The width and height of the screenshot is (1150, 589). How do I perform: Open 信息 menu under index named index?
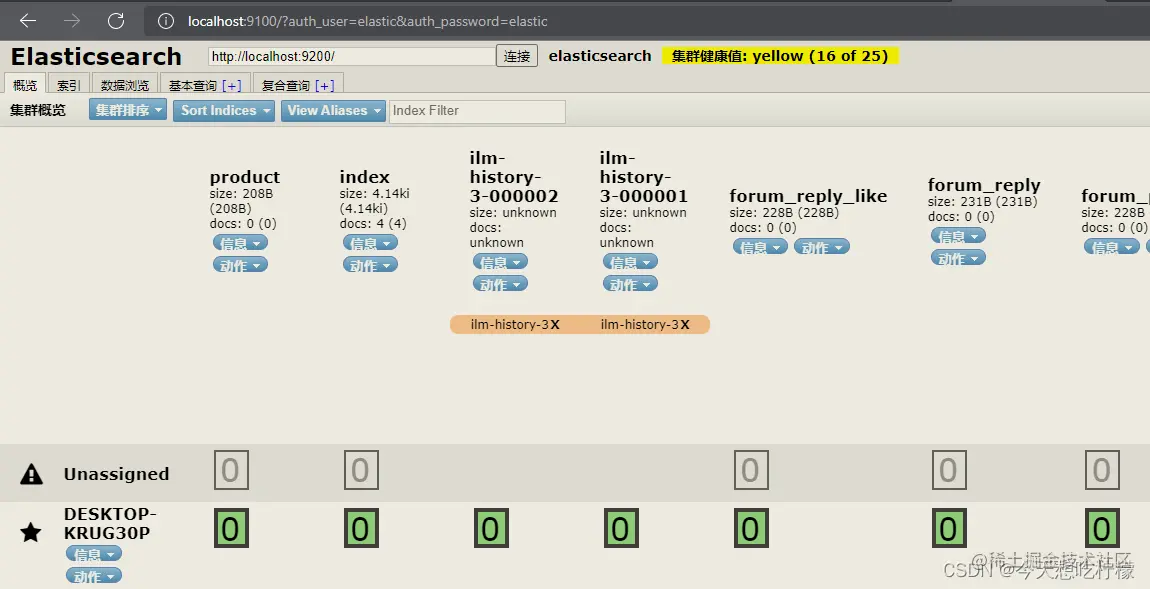(370, 243)
